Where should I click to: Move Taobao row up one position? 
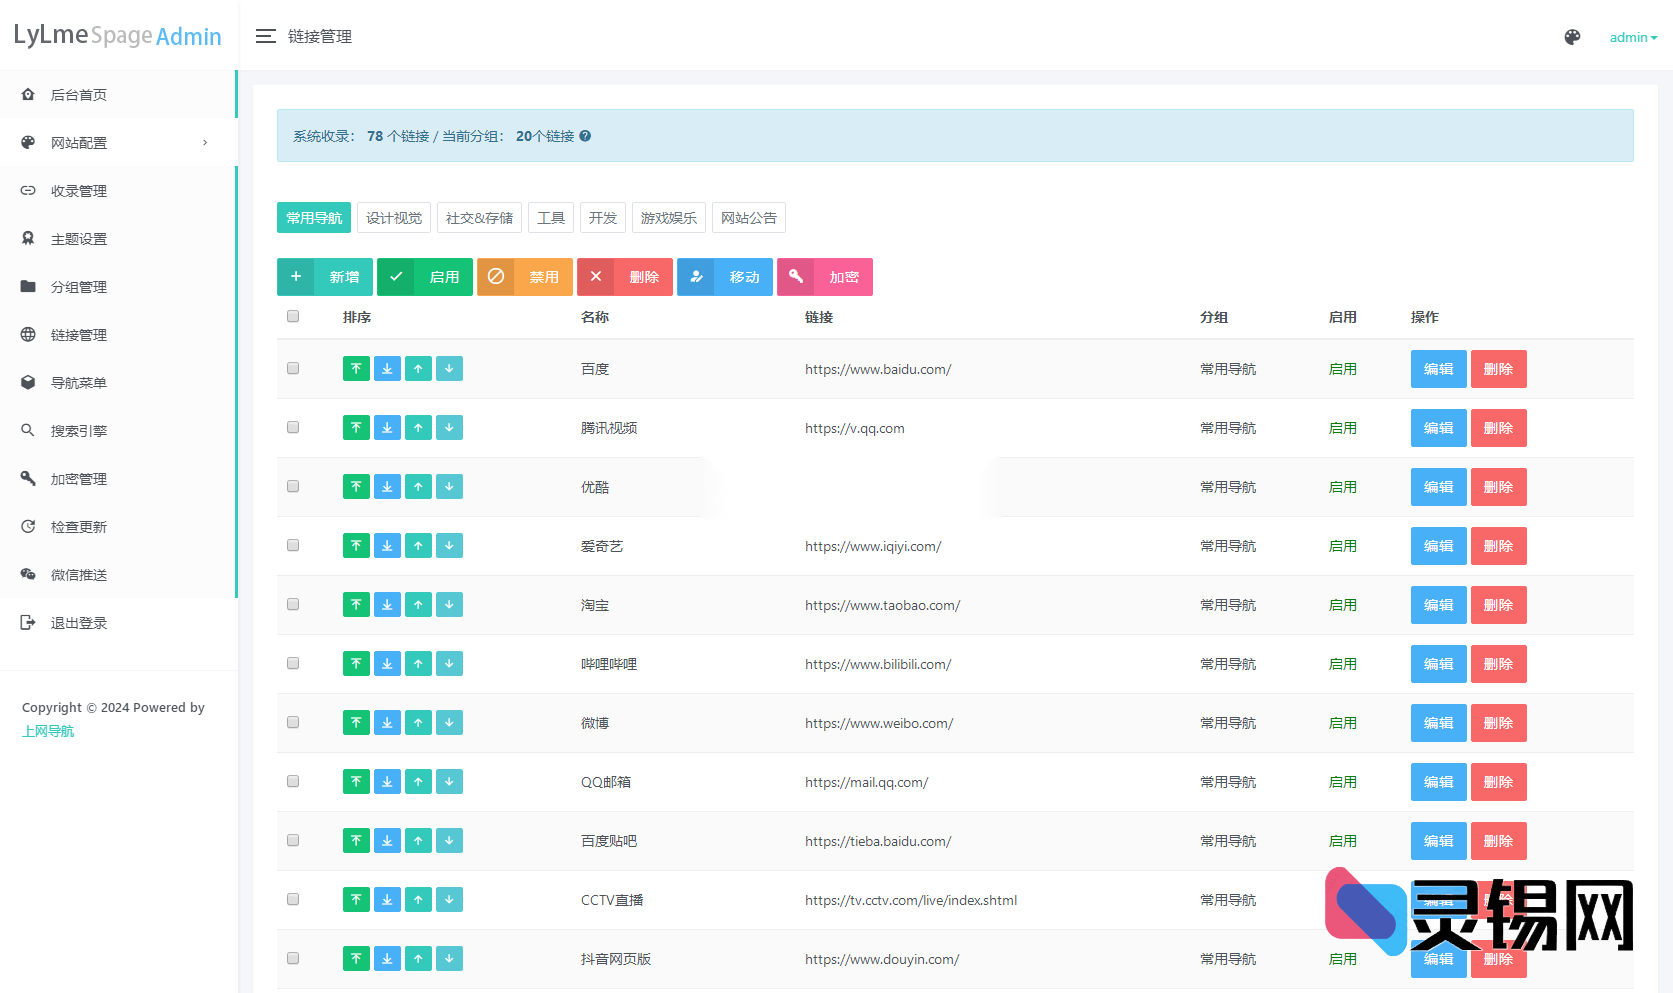click(418, 605)
